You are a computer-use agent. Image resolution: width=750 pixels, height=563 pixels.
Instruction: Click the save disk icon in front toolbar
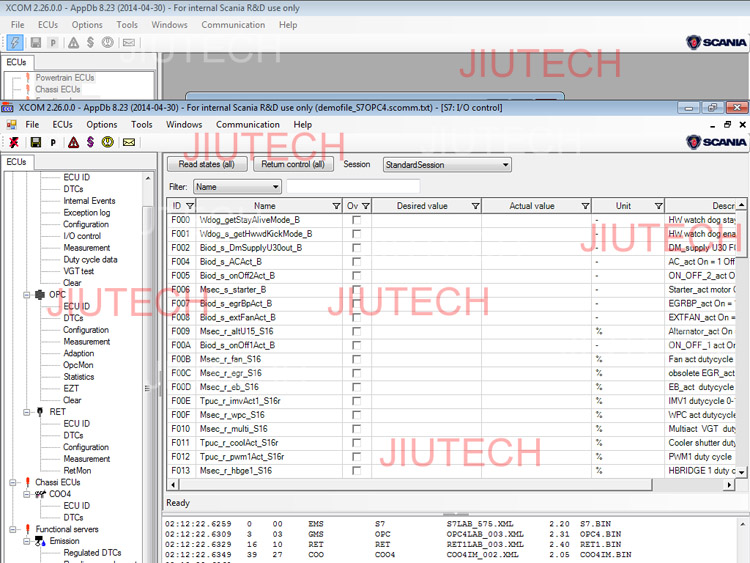pos(35,142)
